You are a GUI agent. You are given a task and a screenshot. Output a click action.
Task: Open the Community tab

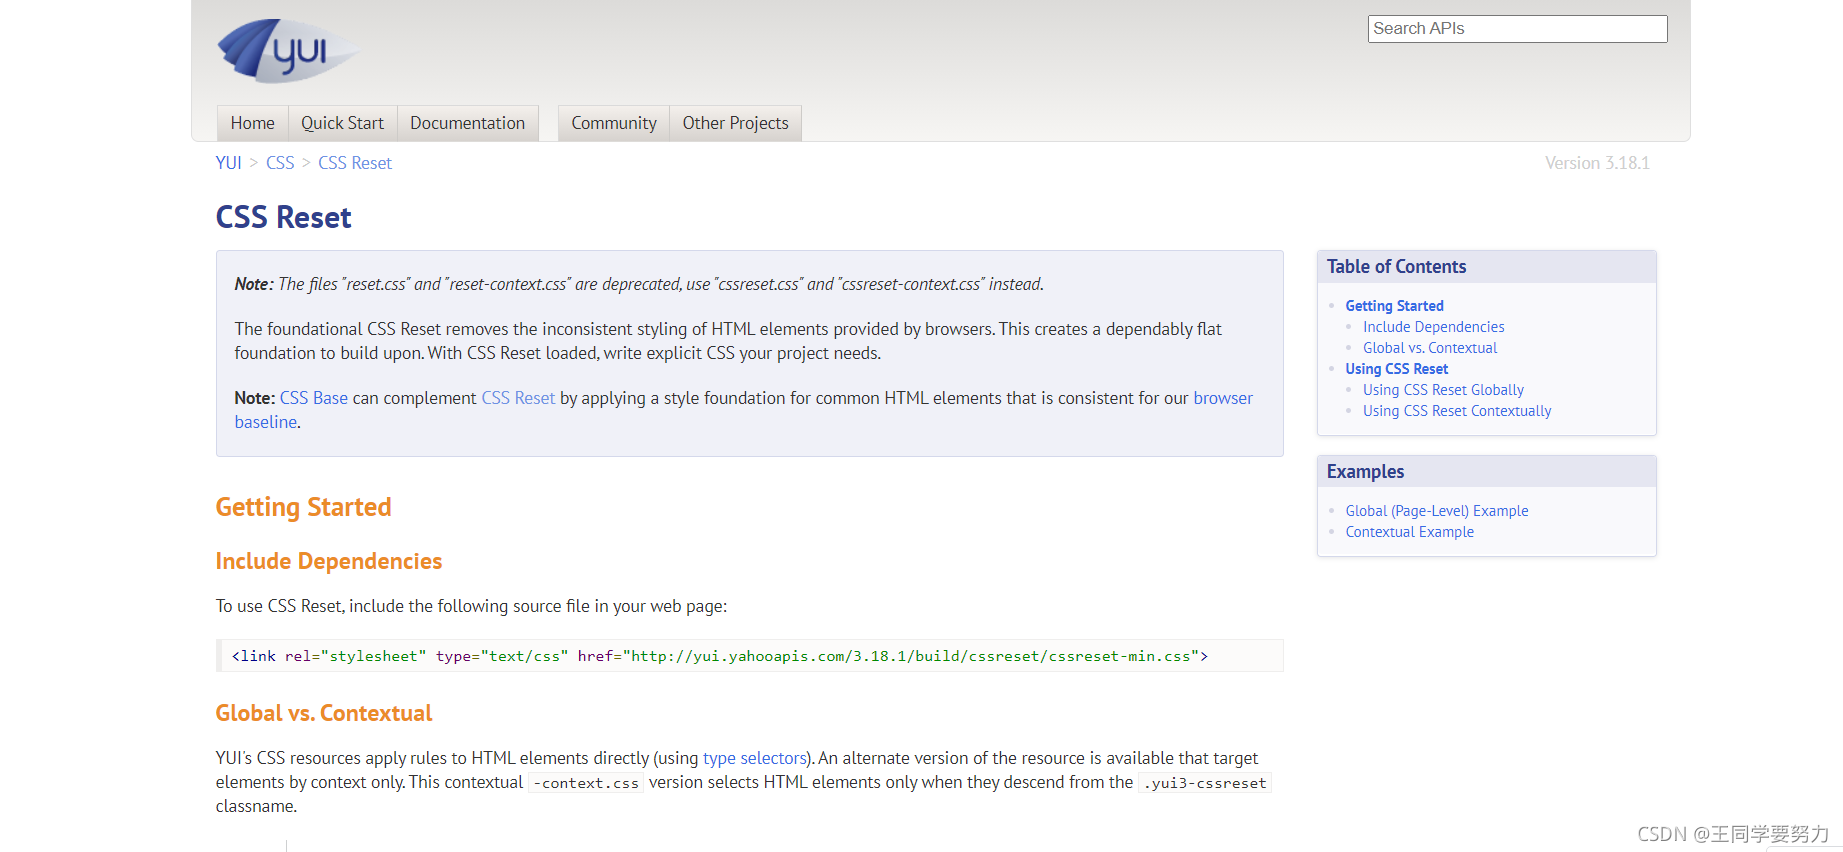coord(614,123)
